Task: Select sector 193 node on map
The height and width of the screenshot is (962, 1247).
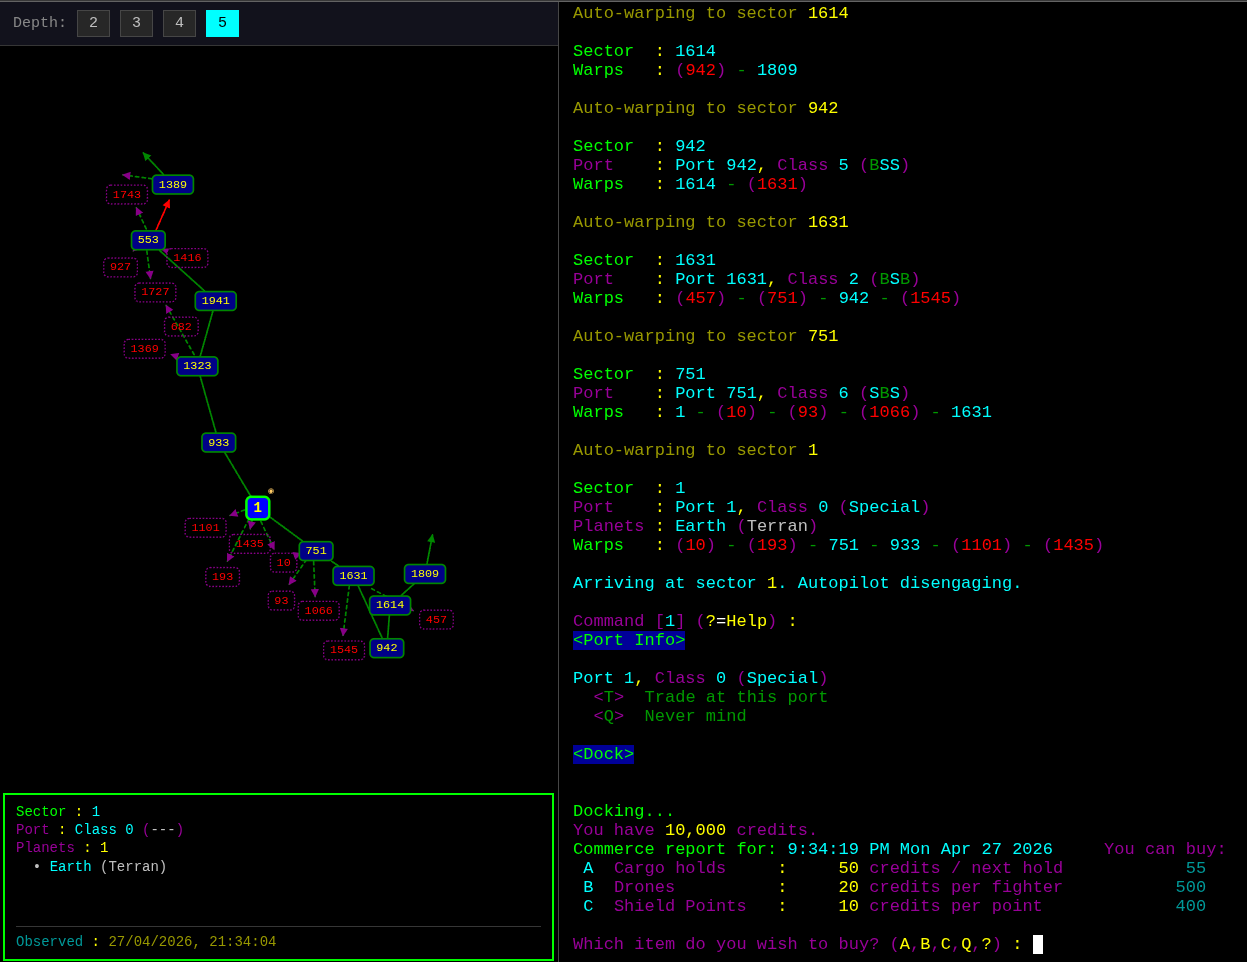Action: [x=222, y=577]
